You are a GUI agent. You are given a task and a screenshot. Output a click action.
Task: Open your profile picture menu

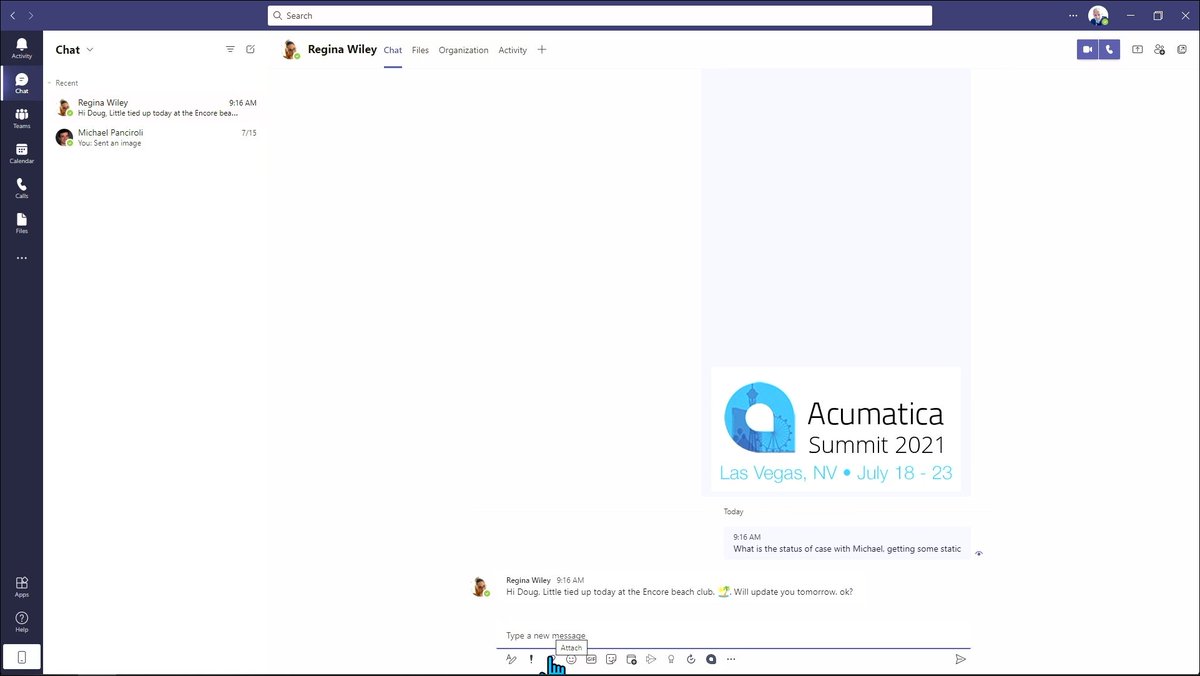(1098, 16)
